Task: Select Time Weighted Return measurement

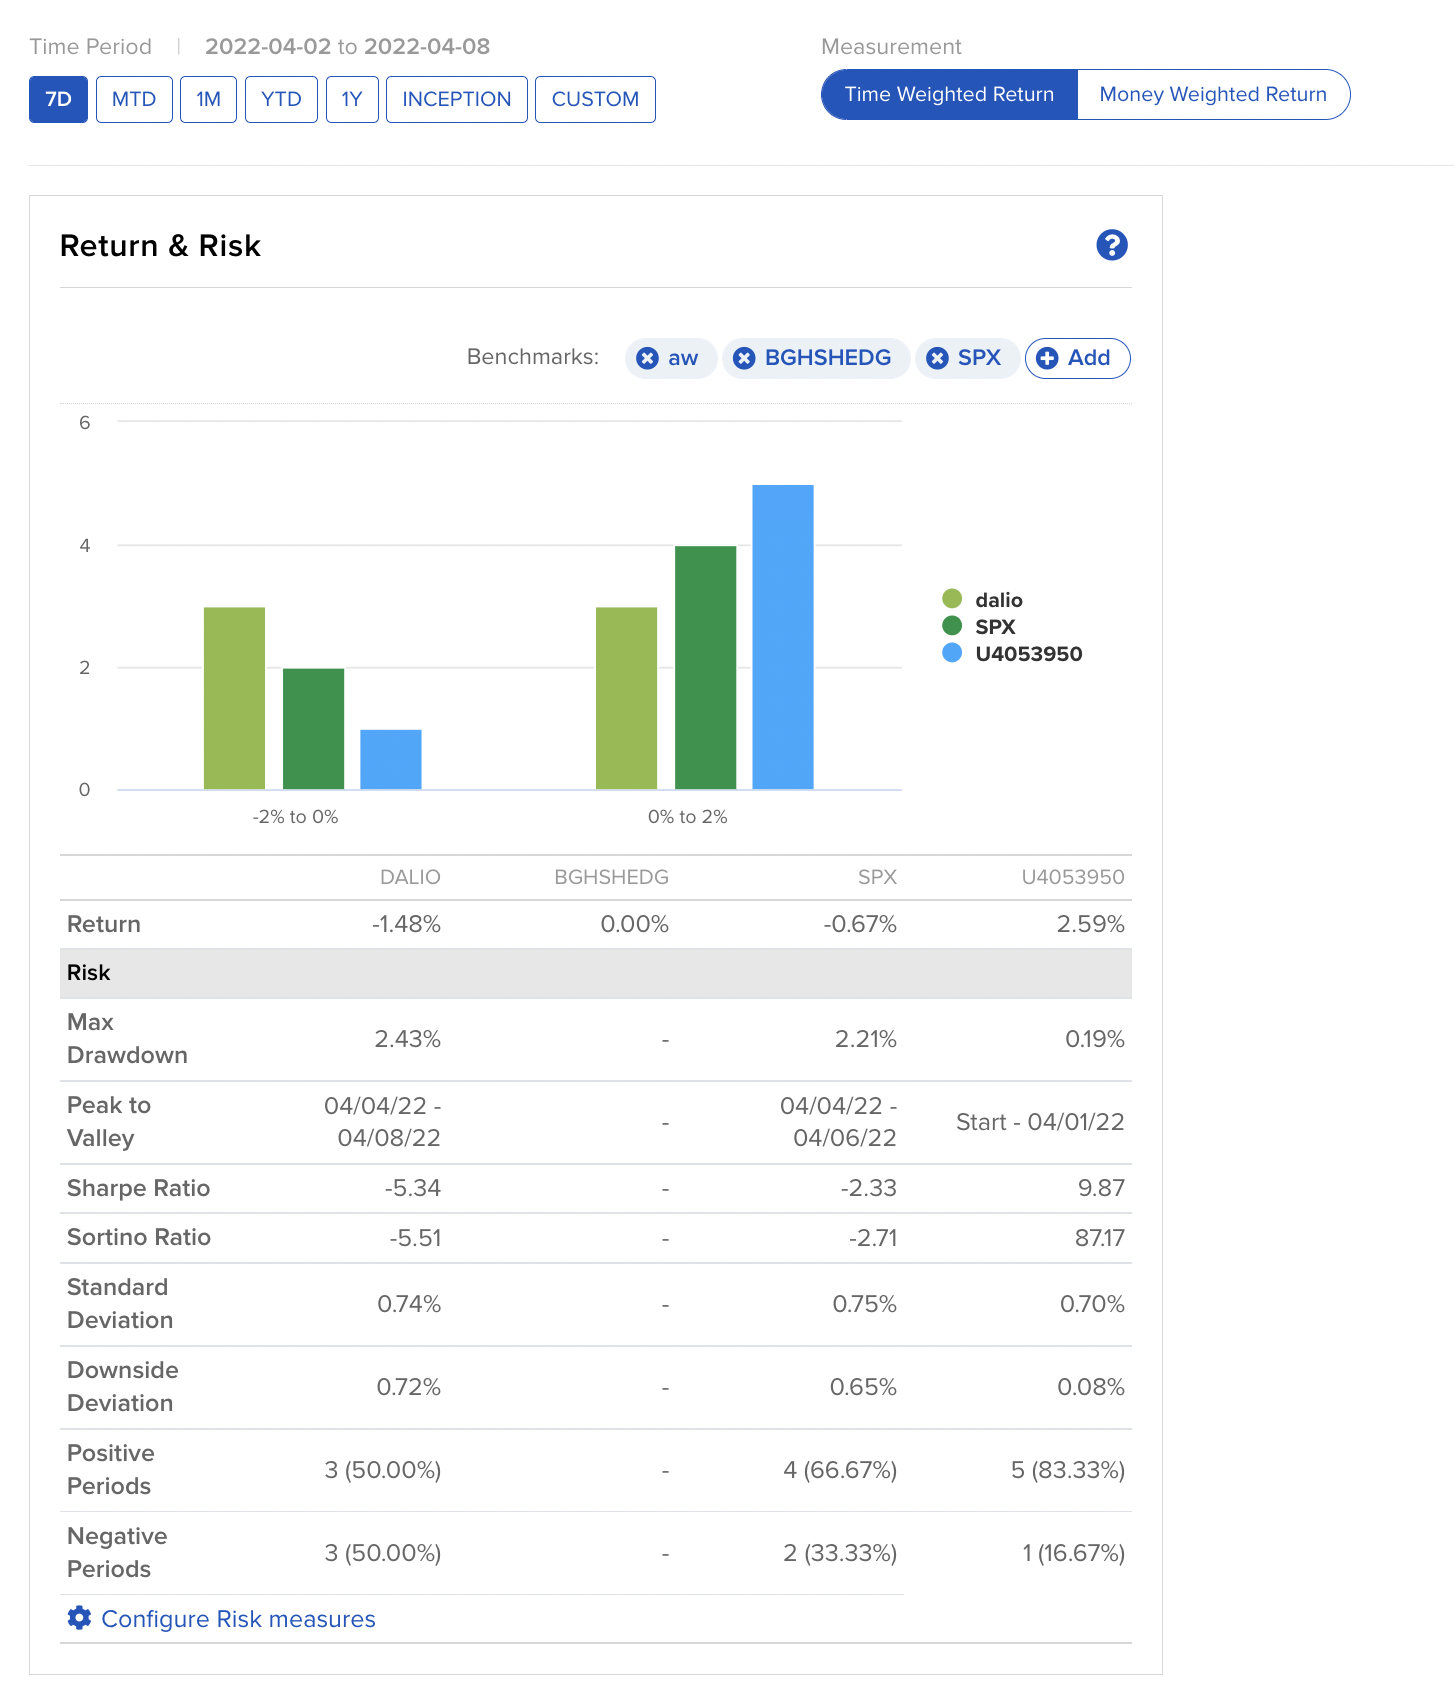Action: click(x=949, y=95)
